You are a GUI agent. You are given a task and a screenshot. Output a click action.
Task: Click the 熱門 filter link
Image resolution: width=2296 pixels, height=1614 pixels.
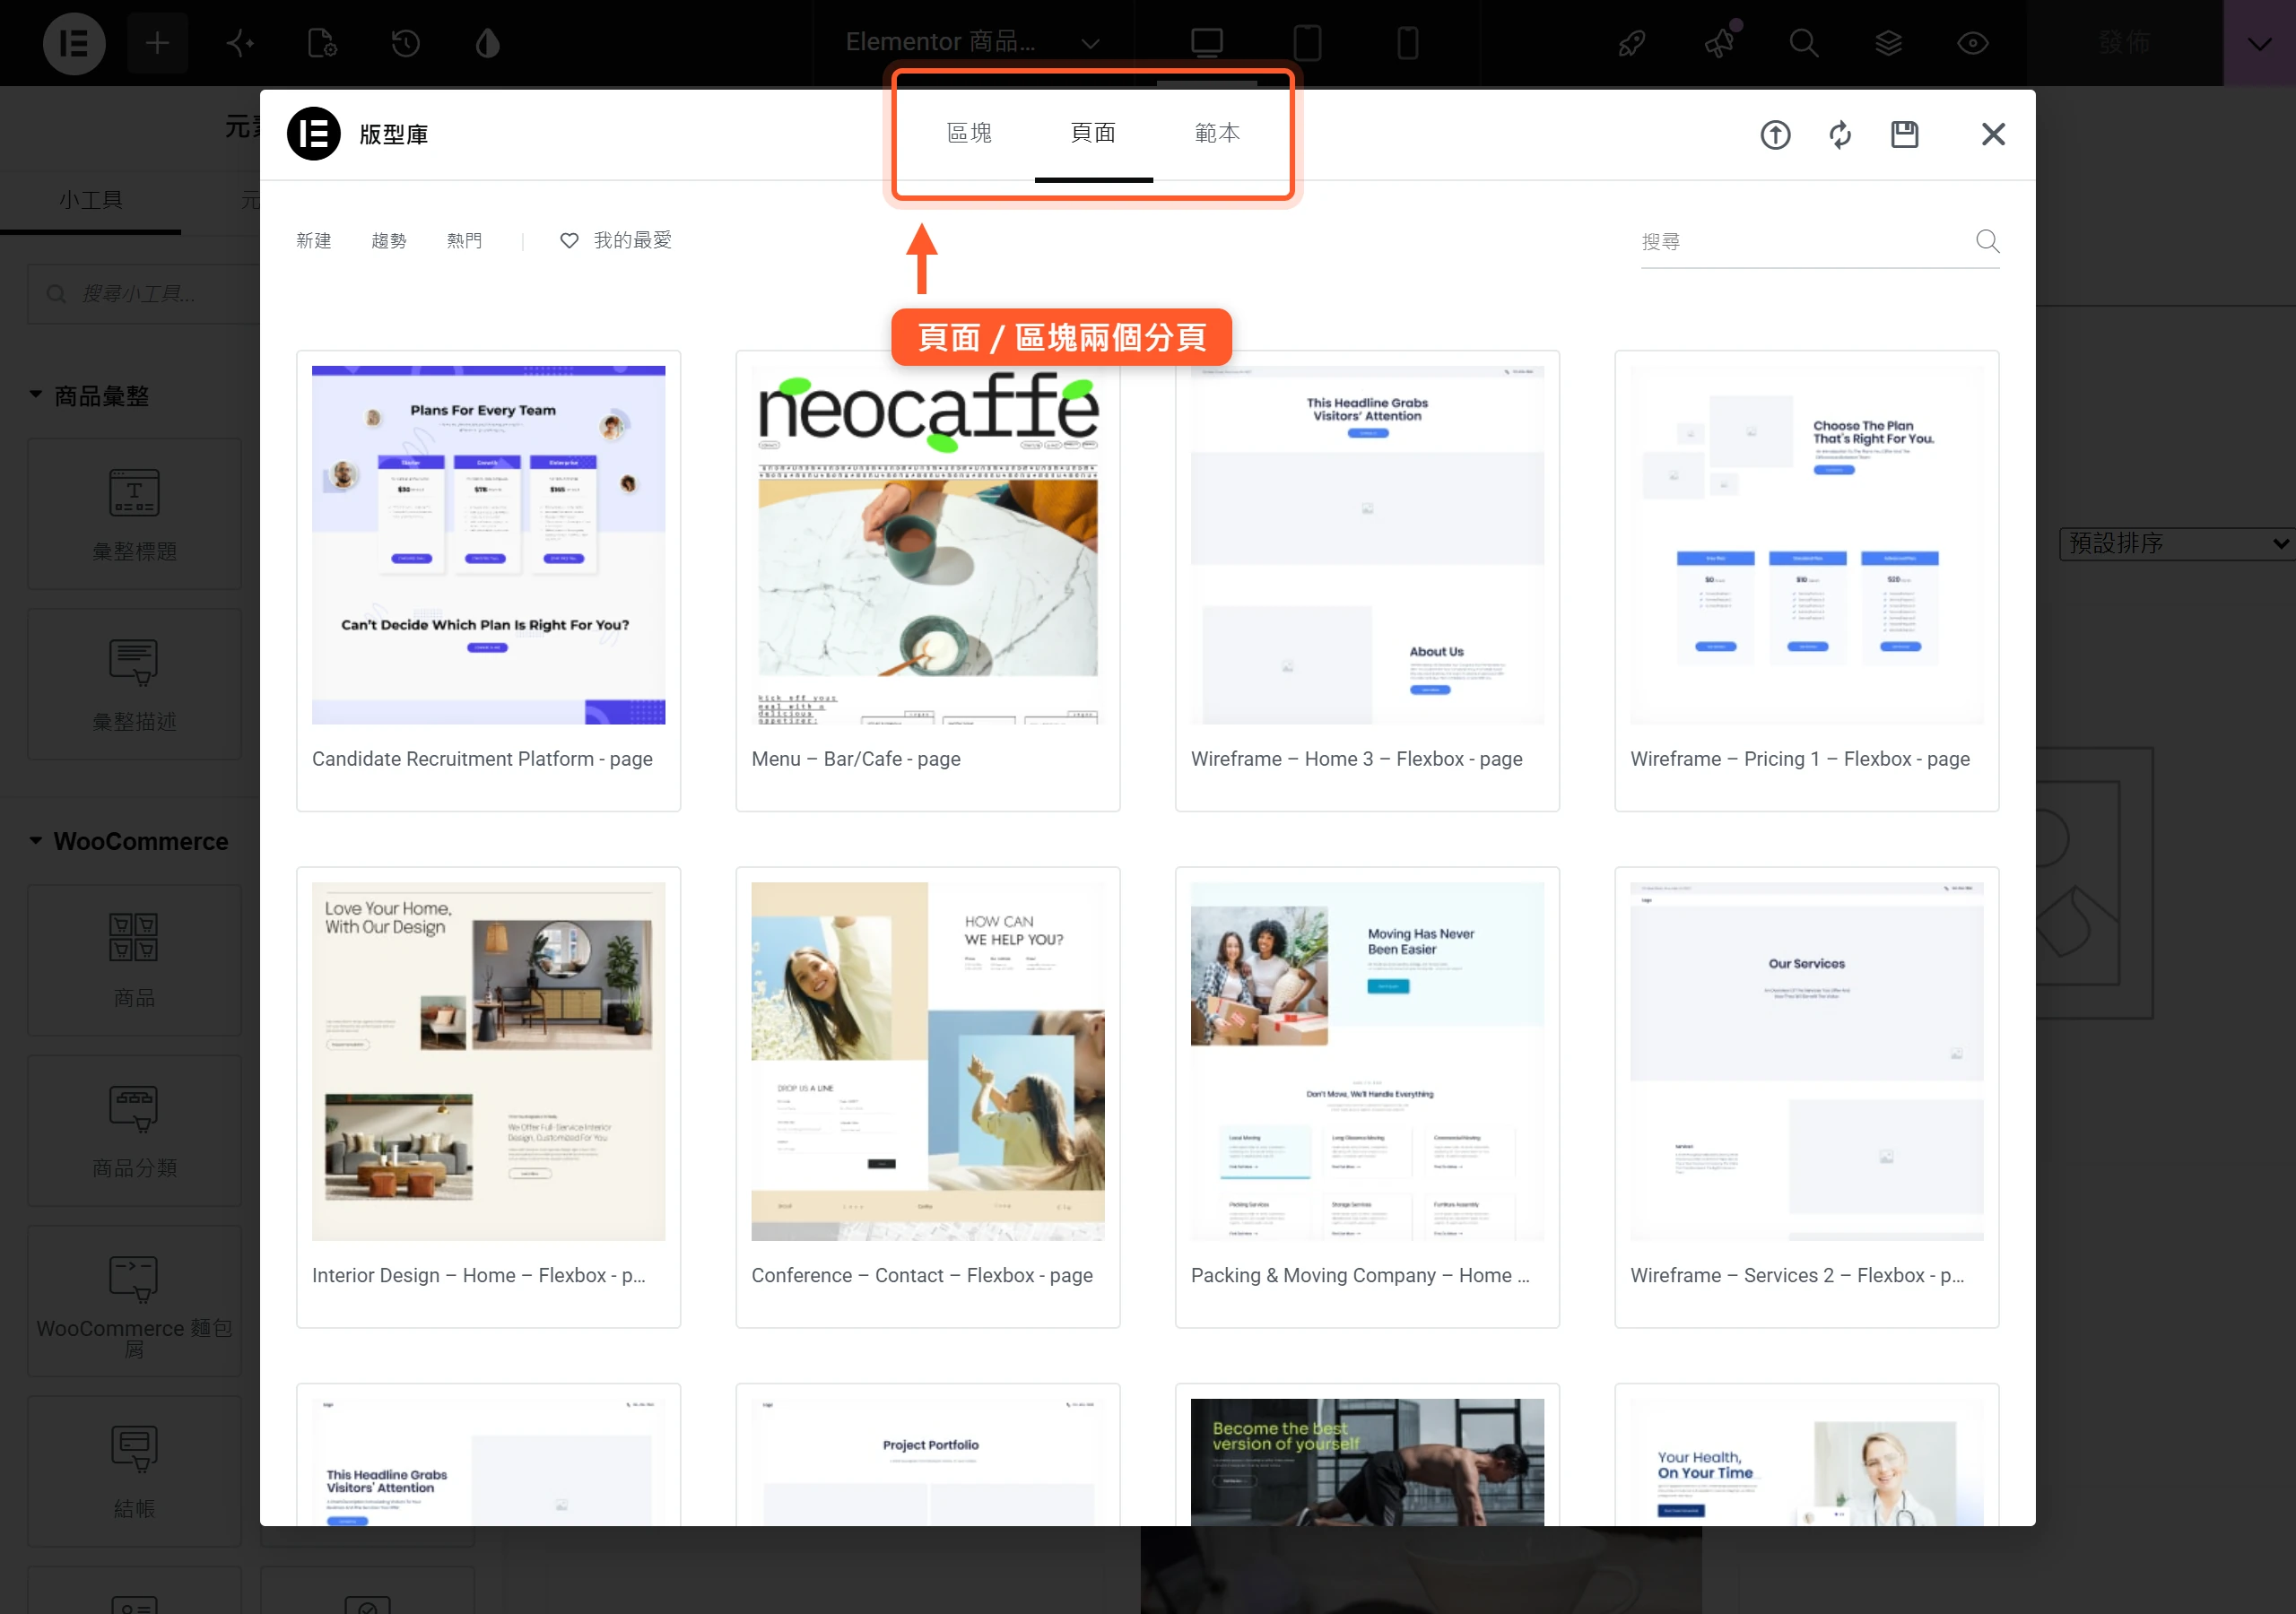click(x=464, y=240)
